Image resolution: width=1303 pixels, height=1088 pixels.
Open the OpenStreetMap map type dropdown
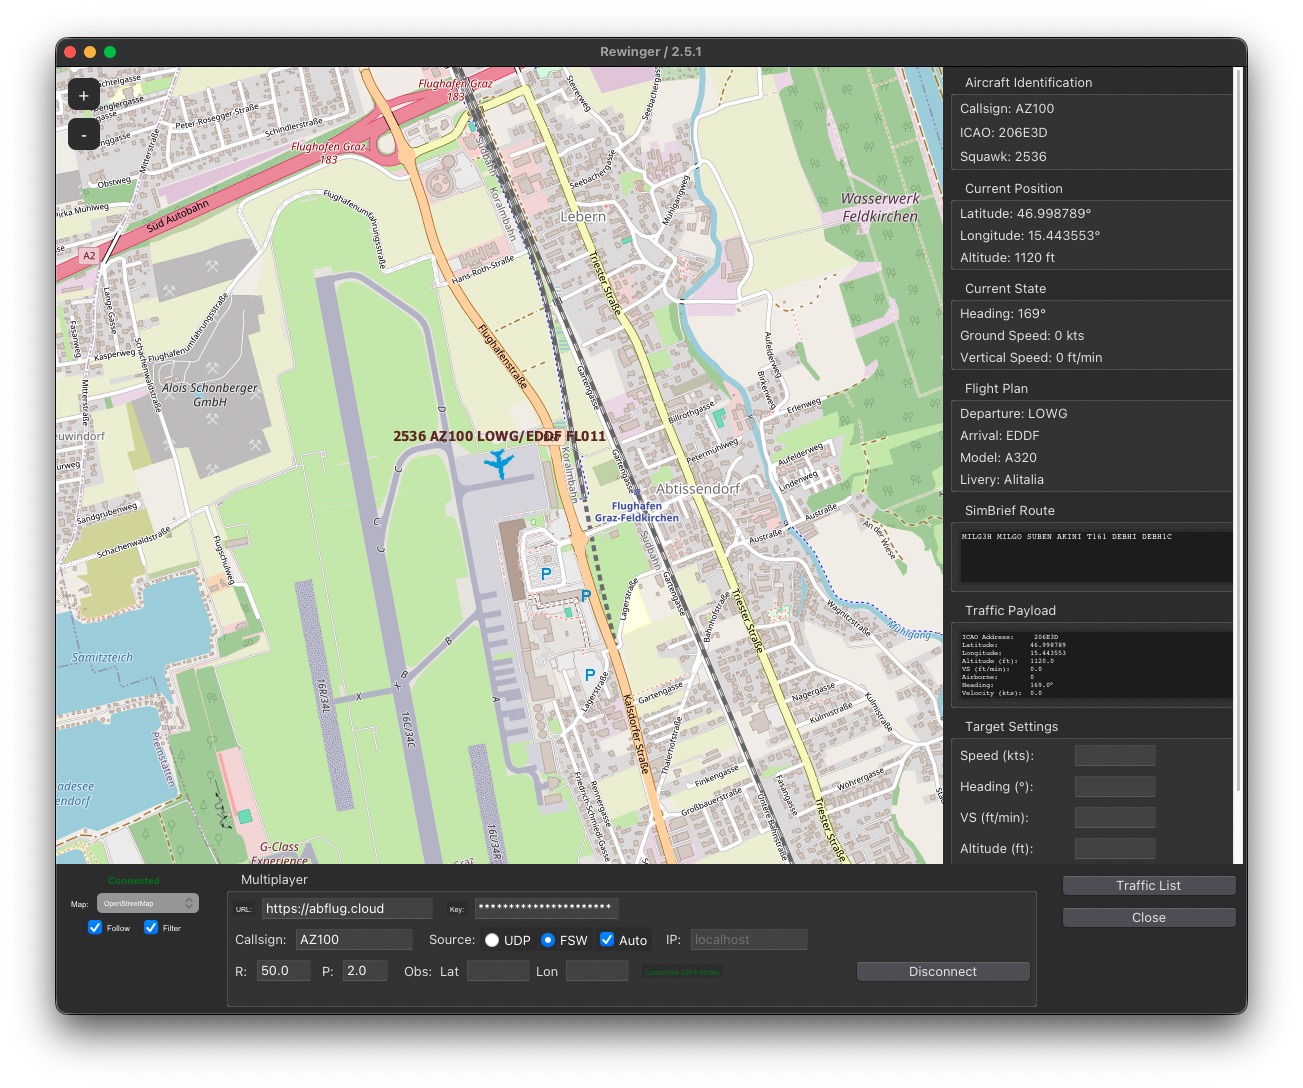point(148,903)
